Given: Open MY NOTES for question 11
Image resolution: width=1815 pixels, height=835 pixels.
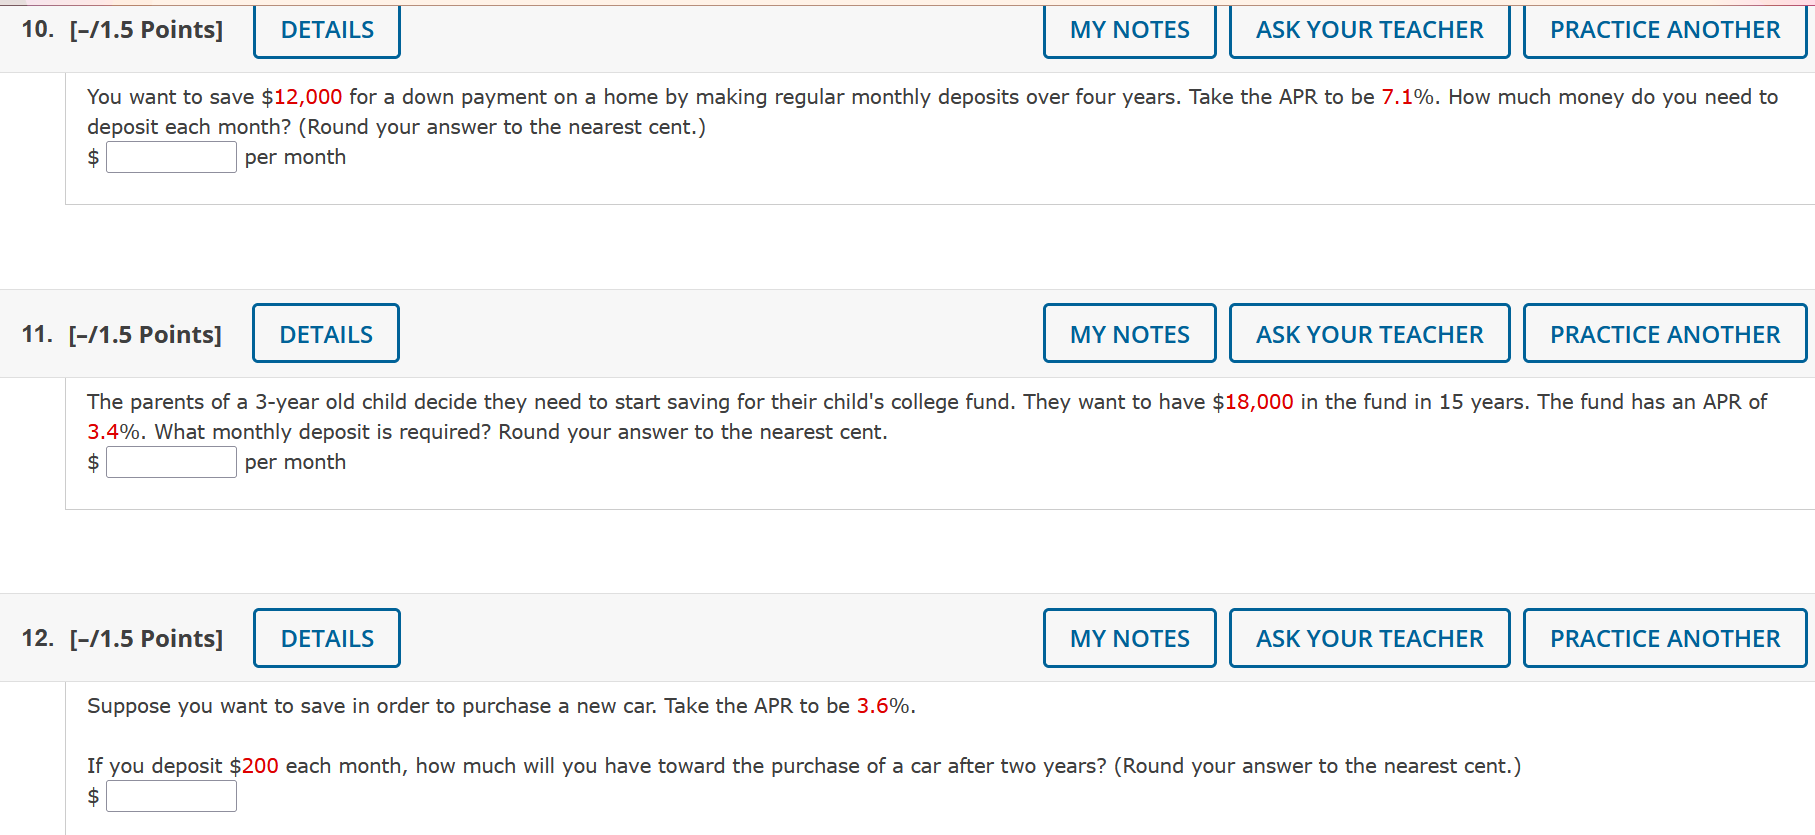Looking at the screenshot, I should (1129, 333).
